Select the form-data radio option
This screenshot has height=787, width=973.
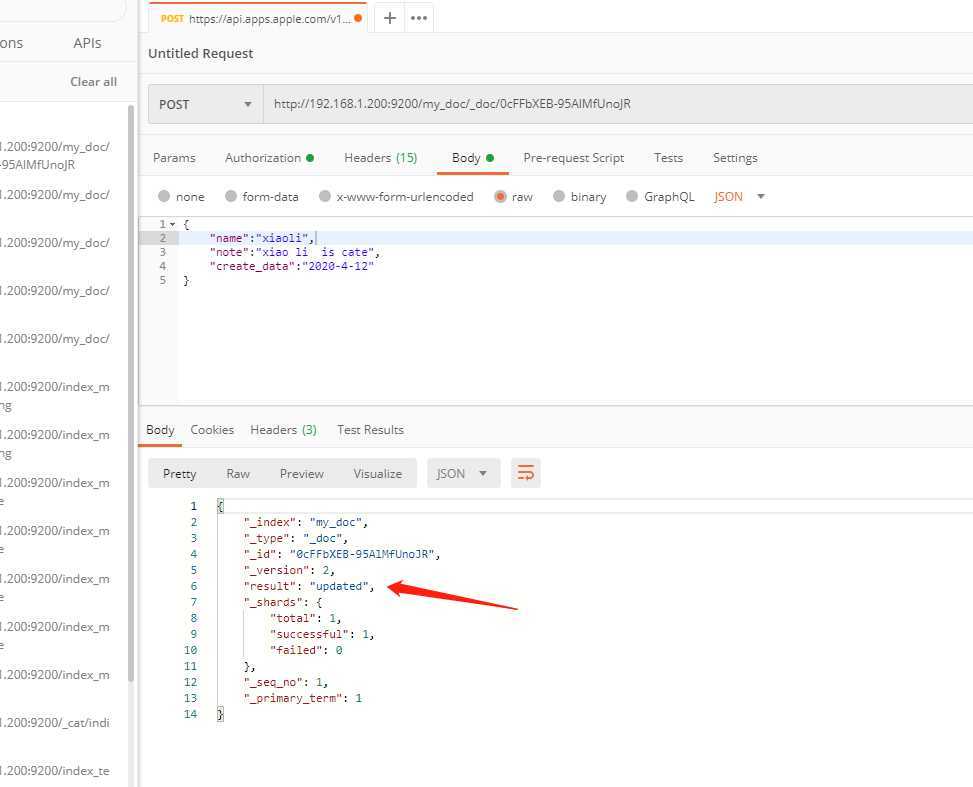[x=231, y=196]
